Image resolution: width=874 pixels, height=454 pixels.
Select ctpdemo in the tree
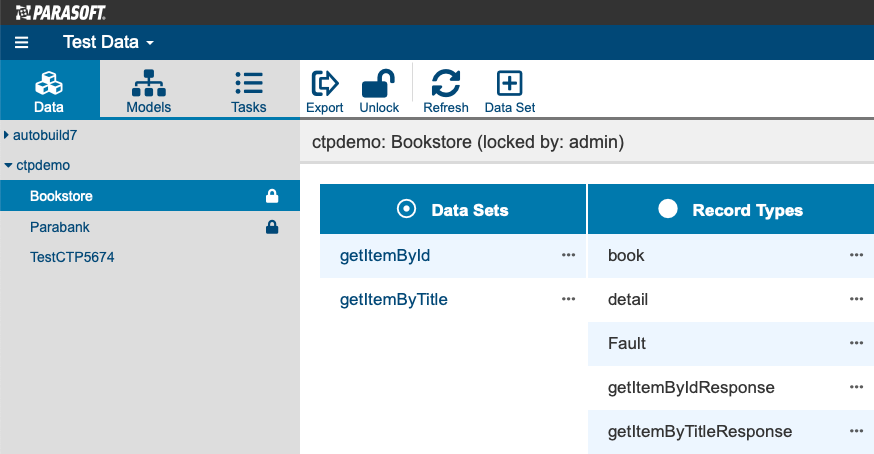tap(43, 166)
